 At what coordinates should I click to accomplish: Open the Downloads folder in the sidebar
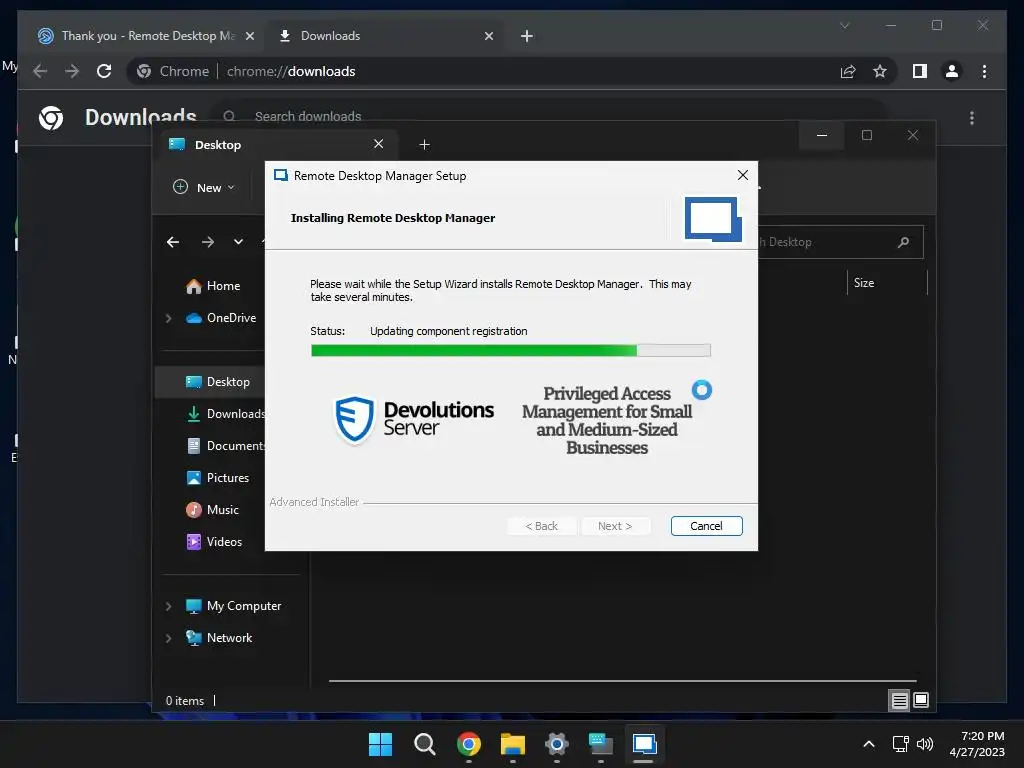point(225,414)
